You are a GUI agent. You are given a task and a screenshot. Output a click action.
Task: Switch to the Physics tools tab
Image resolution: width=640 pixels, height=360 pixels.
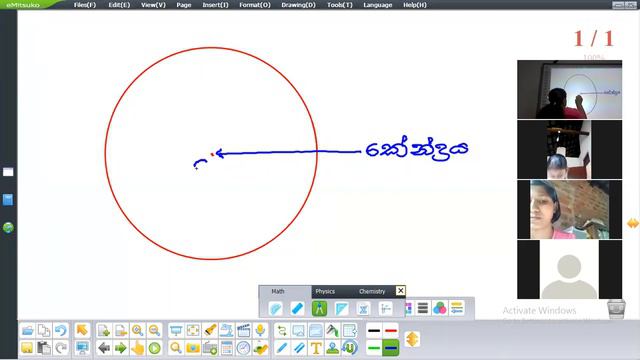[325, 291]
